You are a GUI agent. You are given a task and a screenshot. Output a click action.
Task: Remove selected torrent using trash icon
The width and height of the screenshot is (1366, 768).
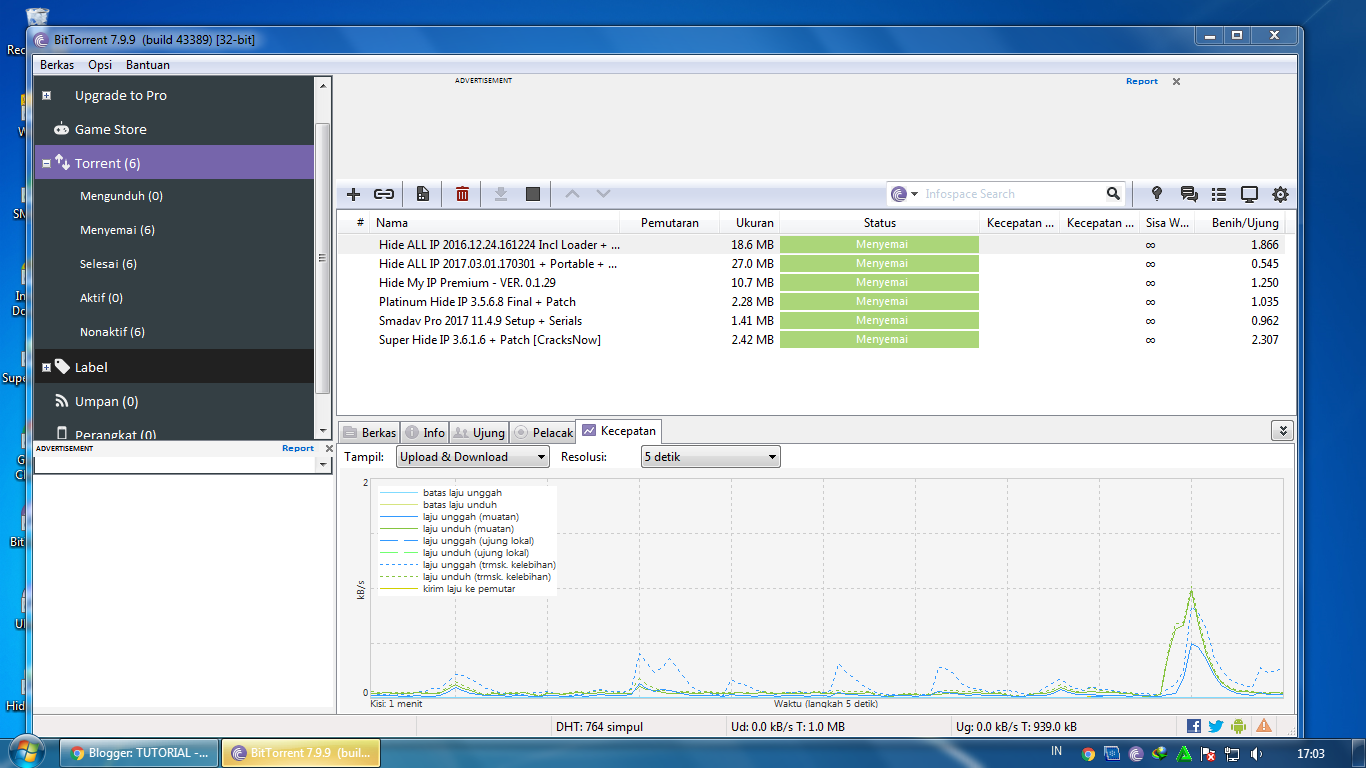tap(461, 194)
